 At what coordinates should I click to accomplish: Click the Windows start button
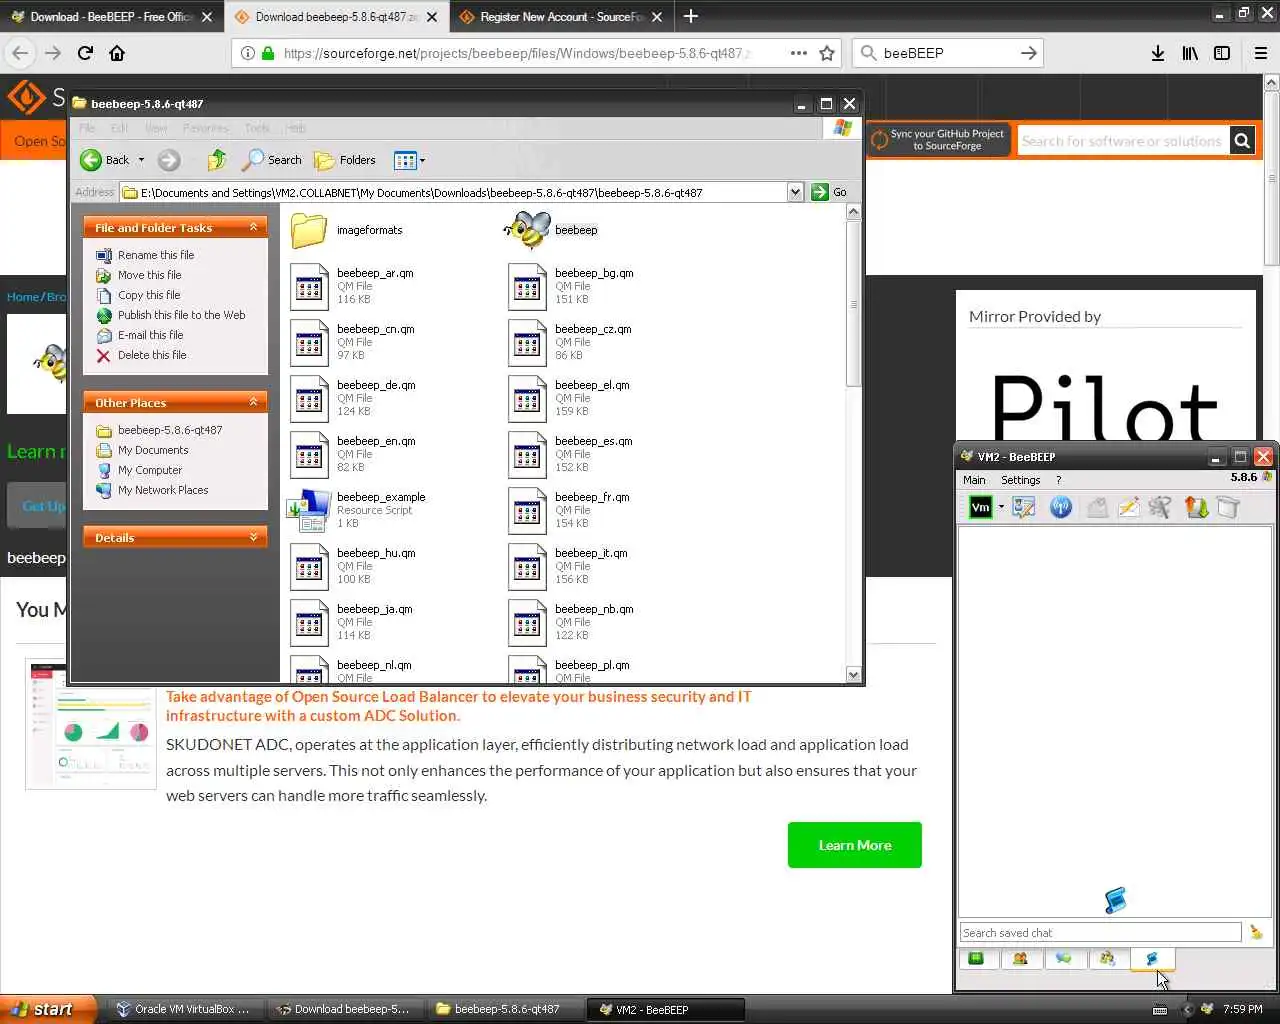point(48,1009)
